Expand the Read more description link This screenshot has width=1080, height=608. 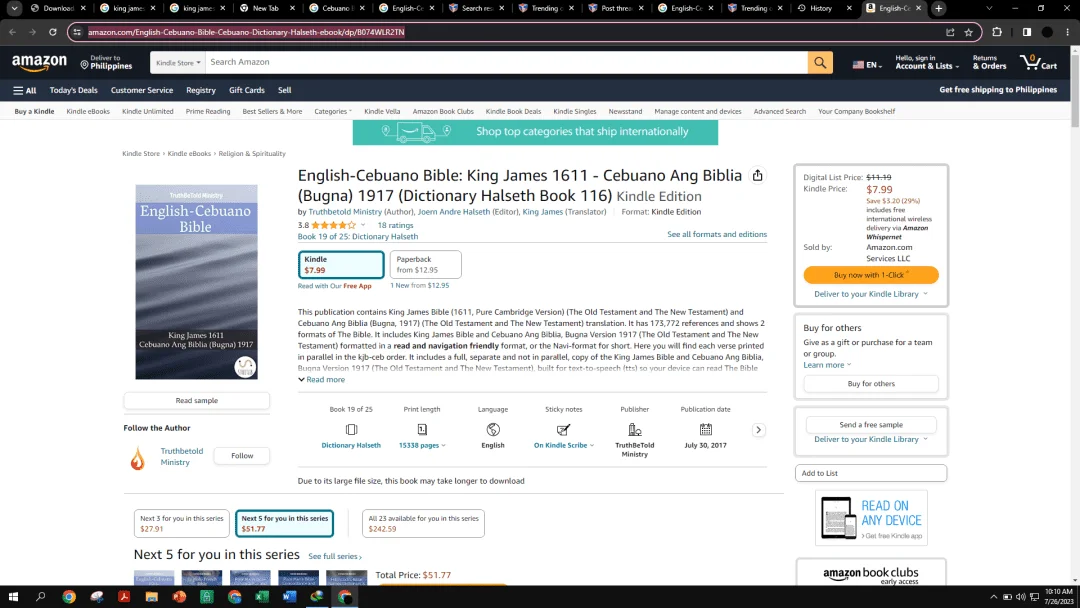click(322, 379)
